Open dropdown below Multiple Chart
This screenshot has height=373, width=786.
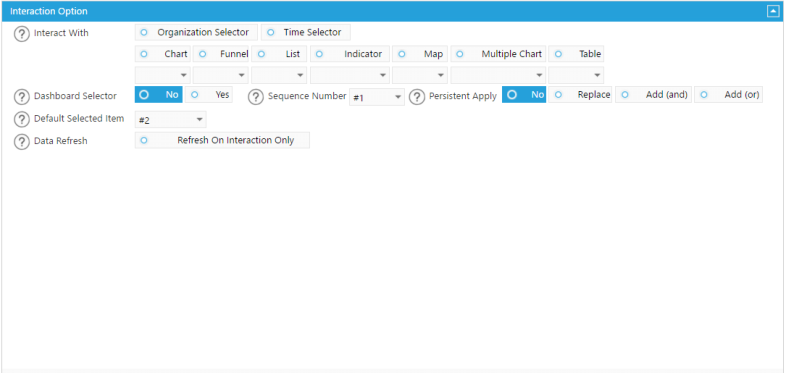[498, 75]
